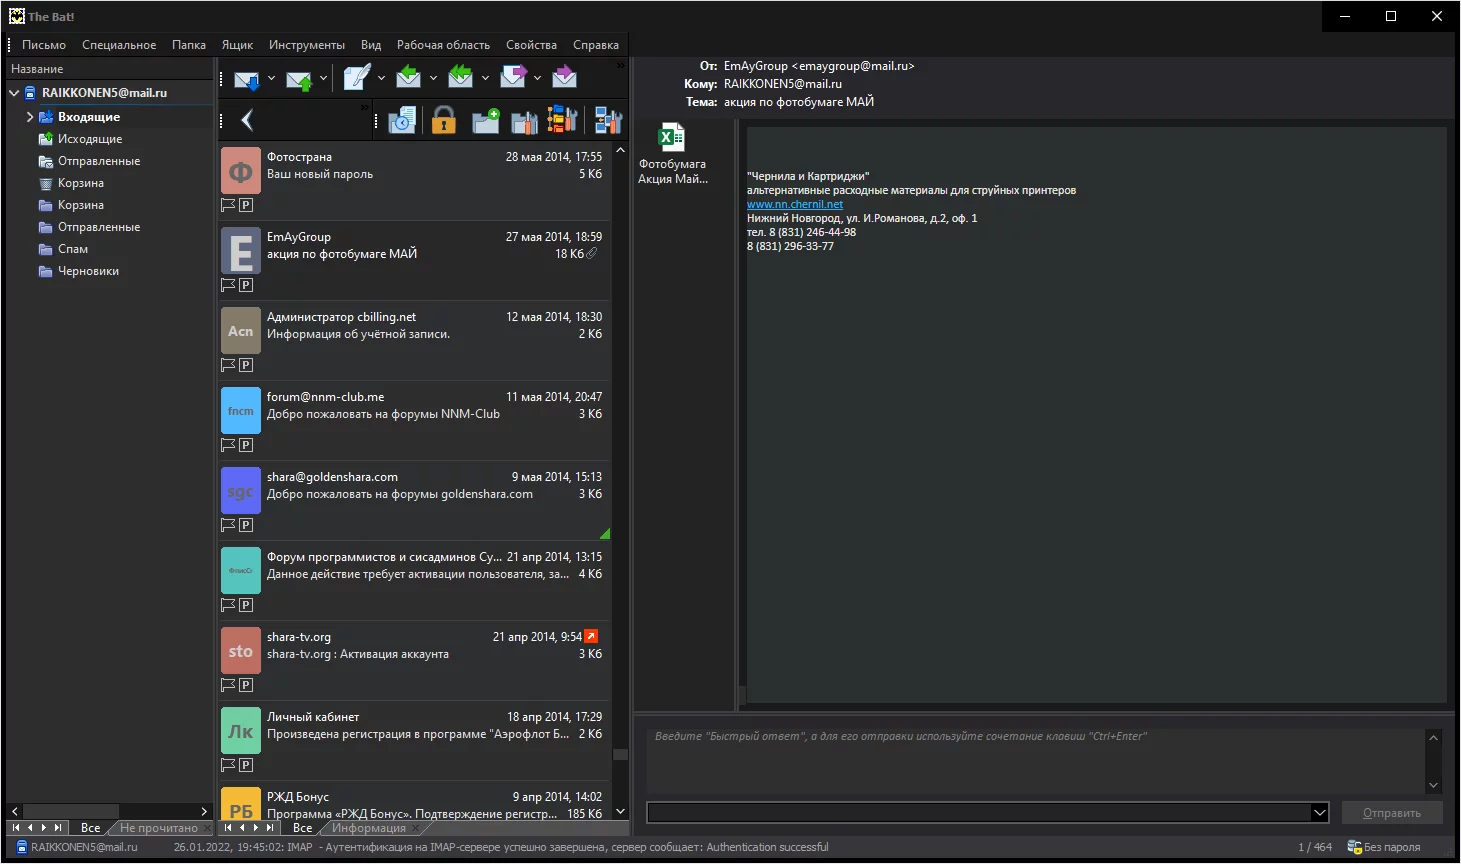The height and width of the screenshot is (864, 1461).
Task: Click the Отправить button
Action: click(1392, 813)
